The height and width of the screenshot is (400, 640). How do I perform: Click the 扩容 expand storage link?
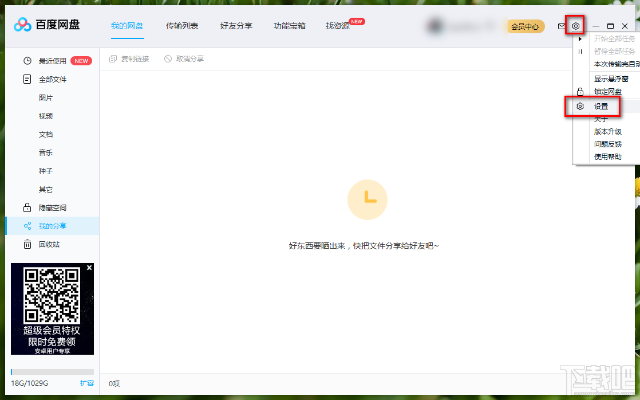[x=87, y=383]
